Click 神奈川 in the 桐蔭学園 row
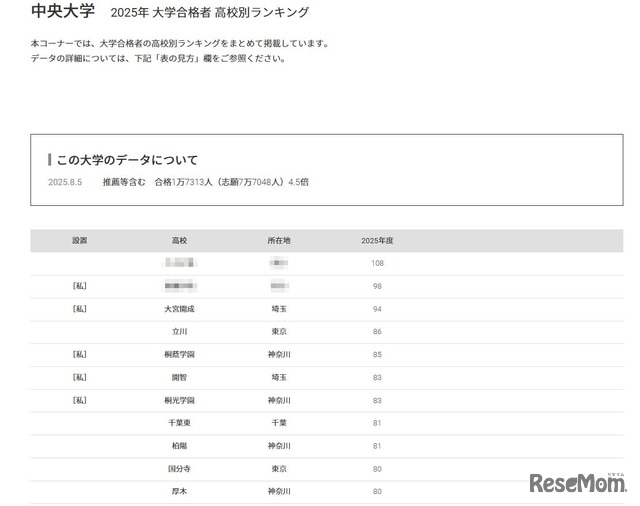This screenshot has width=640, height=506. click(279, 354)
